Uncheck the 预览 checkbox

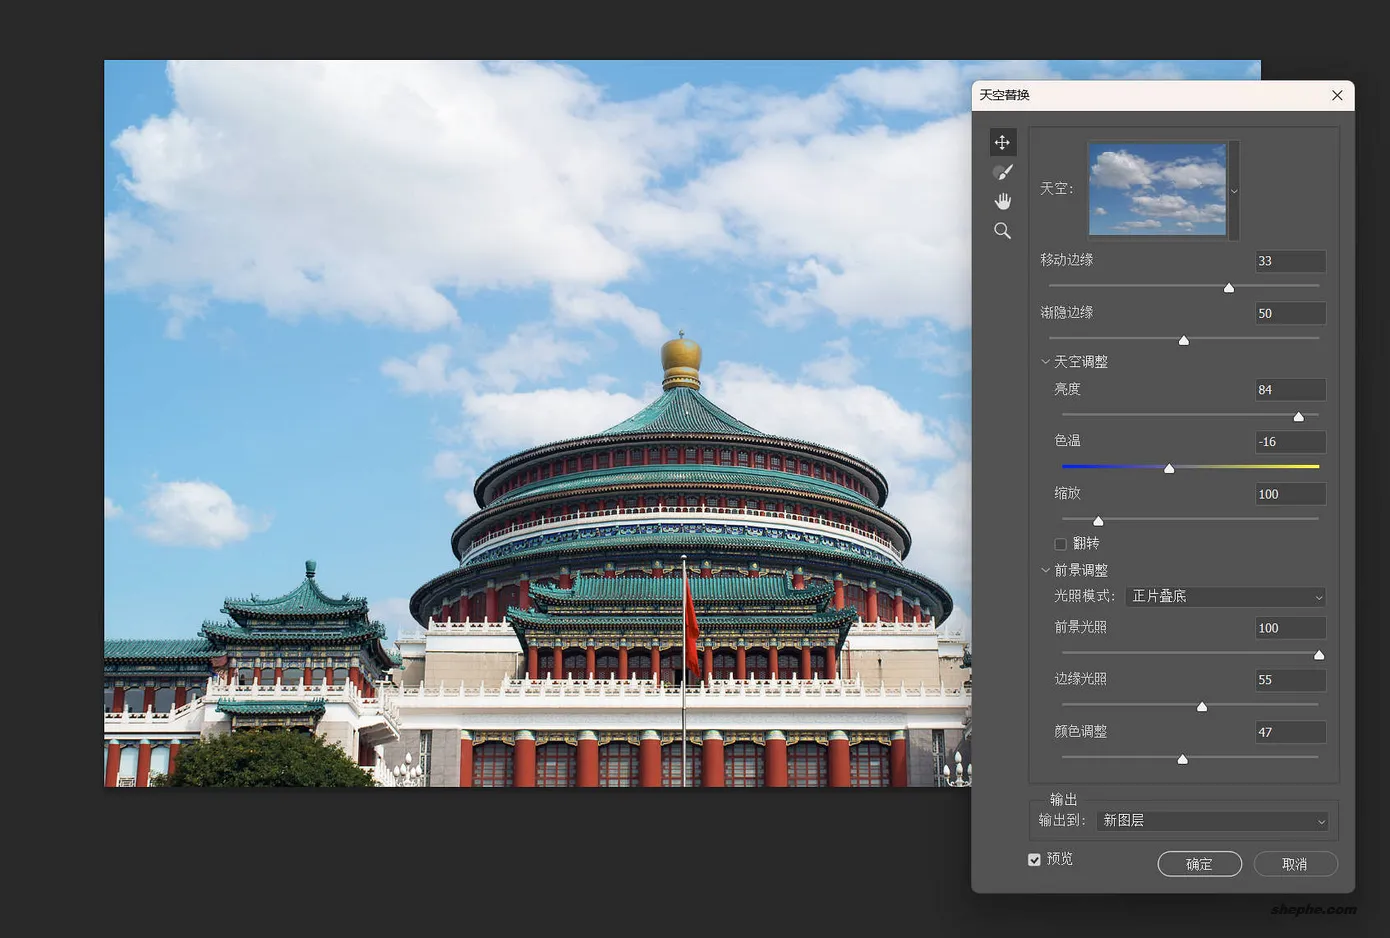pyautogui.click(x=1034, y=860)
